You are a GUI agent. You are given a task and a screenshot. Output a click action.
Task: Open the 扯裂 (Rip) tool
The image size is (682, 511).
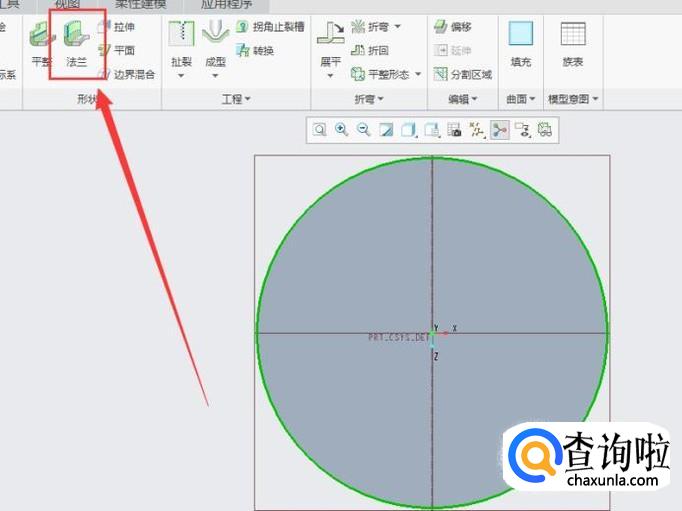[x=181, y=43]
